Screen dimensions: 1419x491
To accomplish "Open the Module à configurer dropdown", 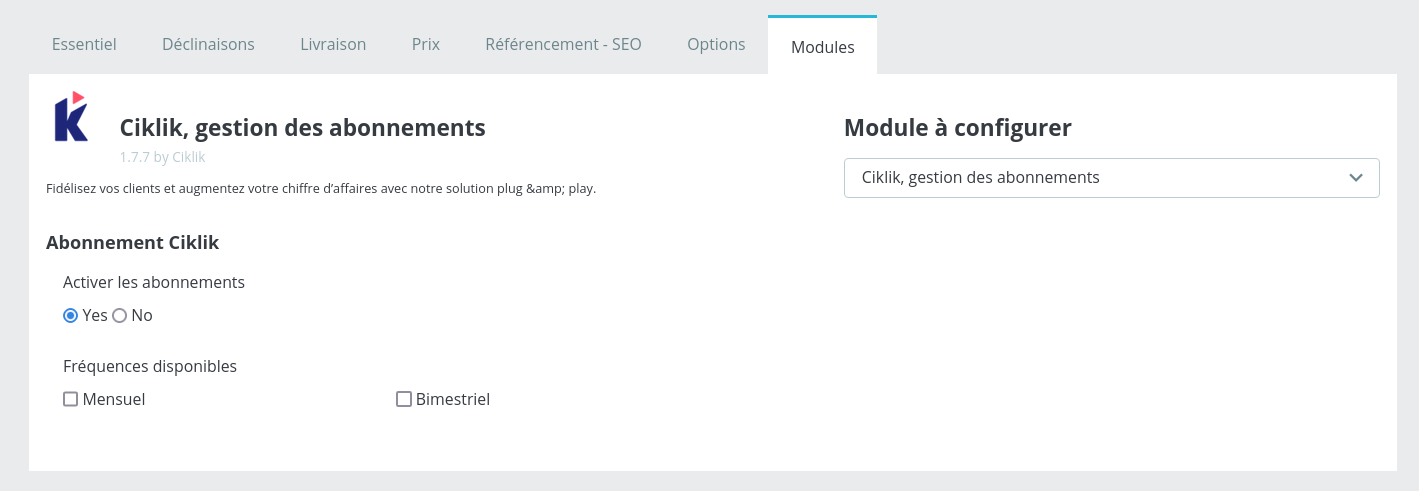I will click(1111, 178).
